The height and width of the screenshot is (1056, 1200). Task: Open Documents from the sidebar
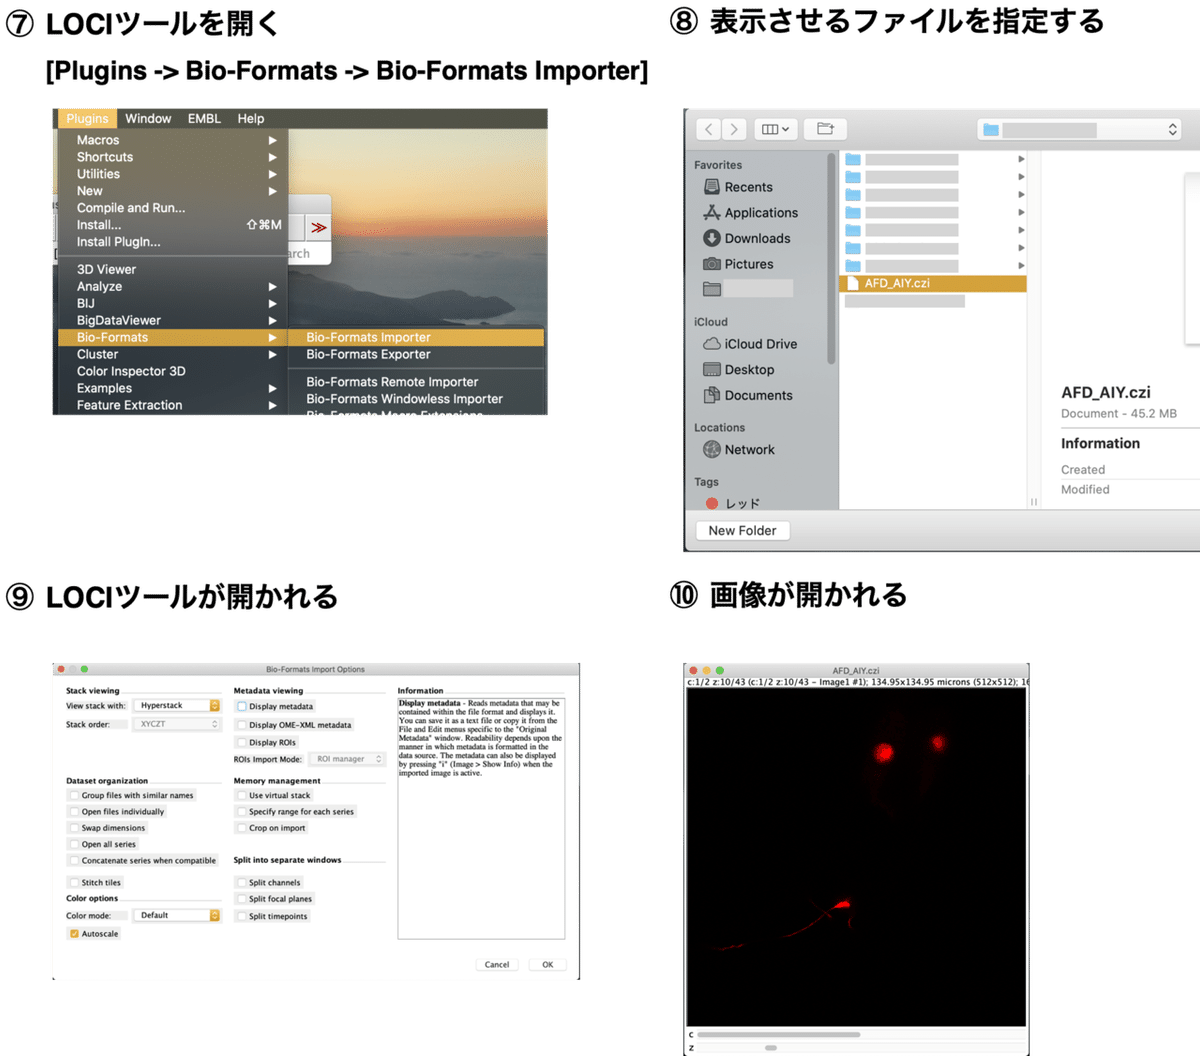[x=748, y=395]
